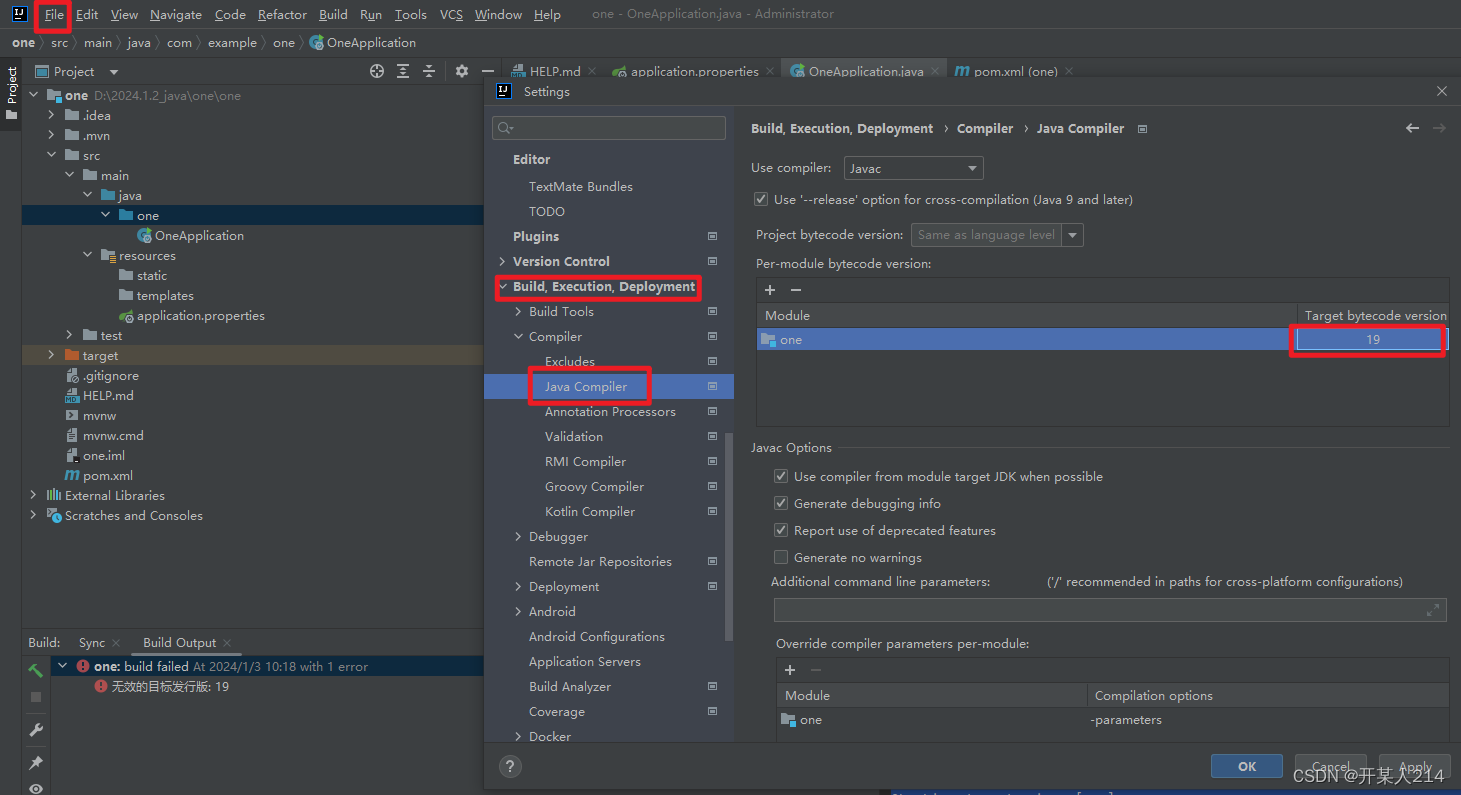Click the Settings search field
1461x795 pixels.
pyautogui.click(x=609, y=128)
